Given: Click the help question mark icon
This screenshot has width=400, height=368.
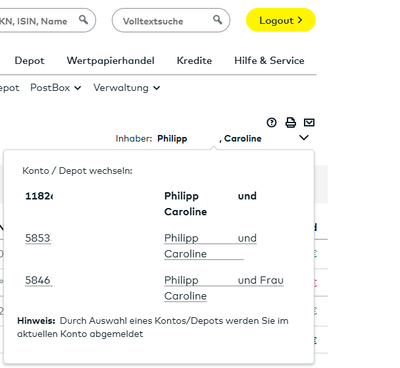Looking at the screenshot, I should tap(272, 123).
